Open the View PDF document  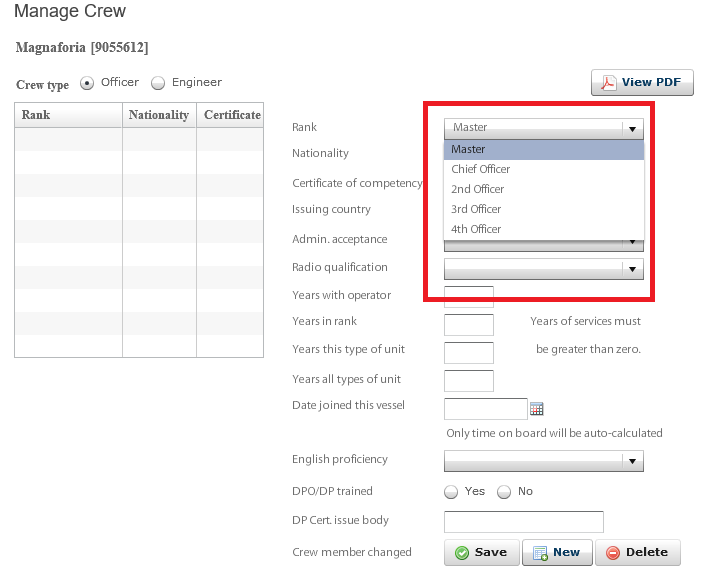(x=642, y=83)
